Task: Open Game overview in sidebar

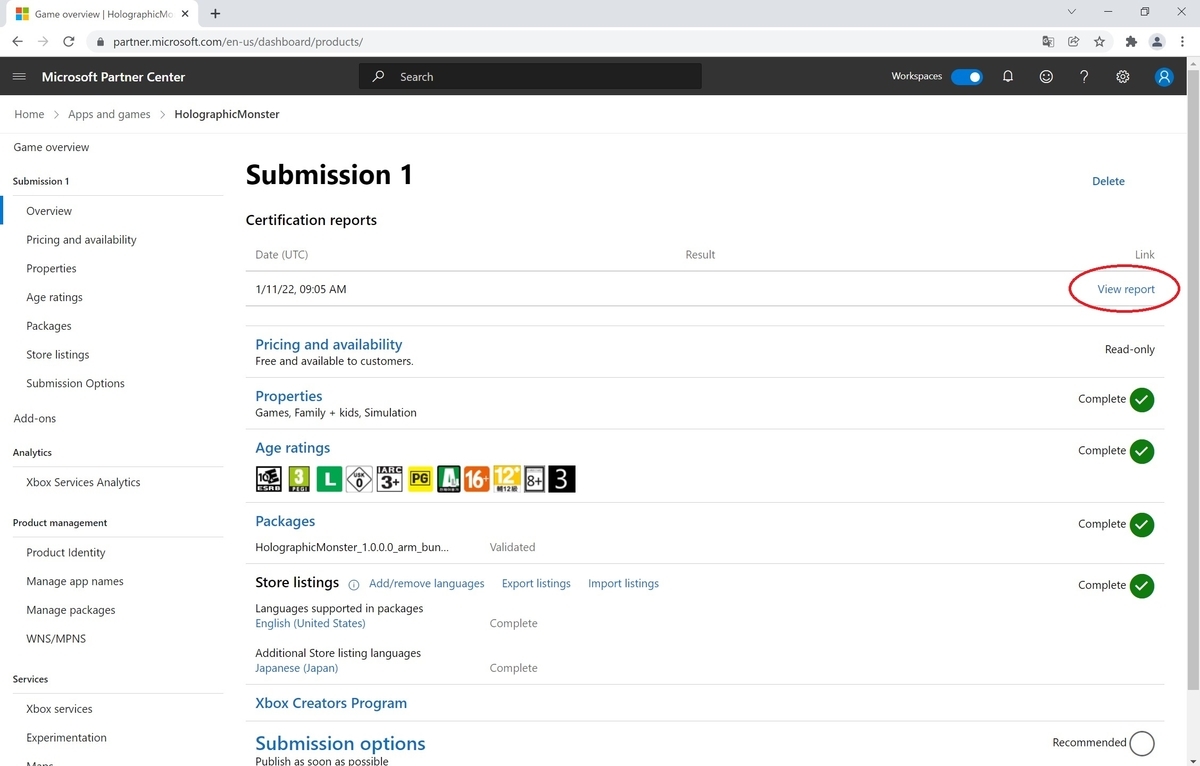Action: [51, 147]
